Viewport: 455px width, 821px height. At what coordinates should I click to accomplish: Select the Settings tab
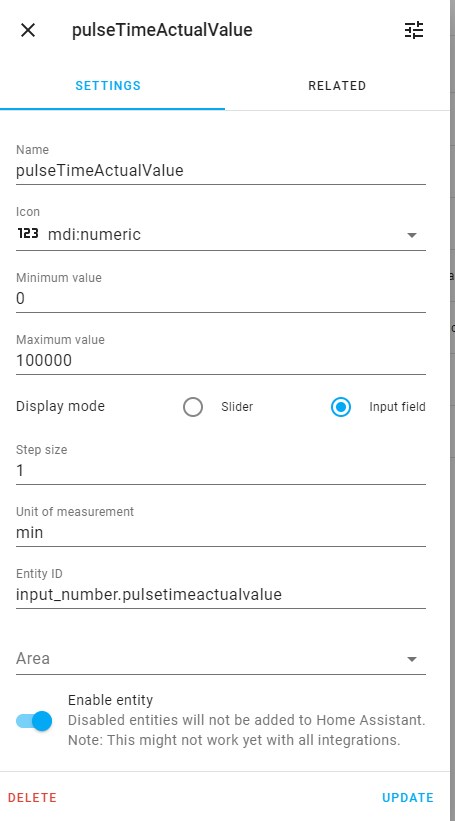click(108, 86)
